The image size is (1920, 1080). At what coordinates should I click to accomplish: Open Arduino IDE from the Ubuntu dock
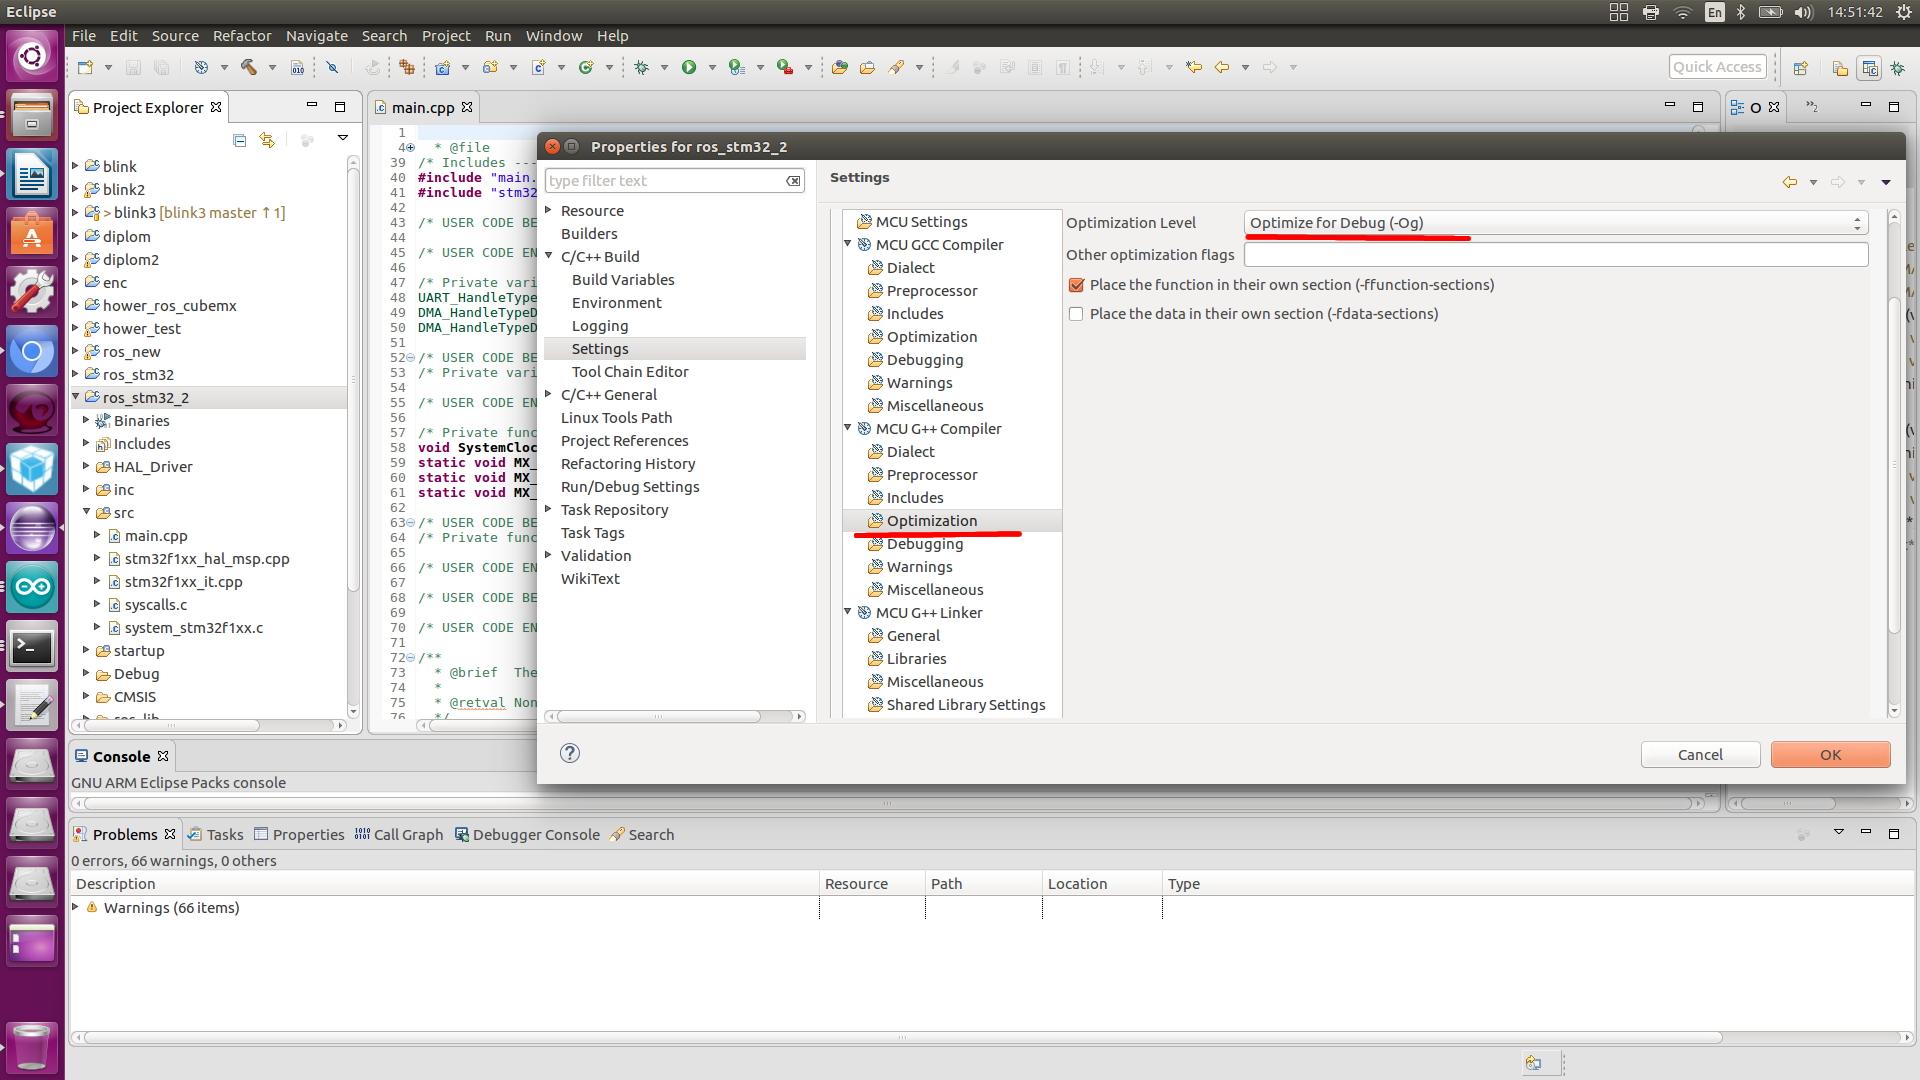(32, 587)
